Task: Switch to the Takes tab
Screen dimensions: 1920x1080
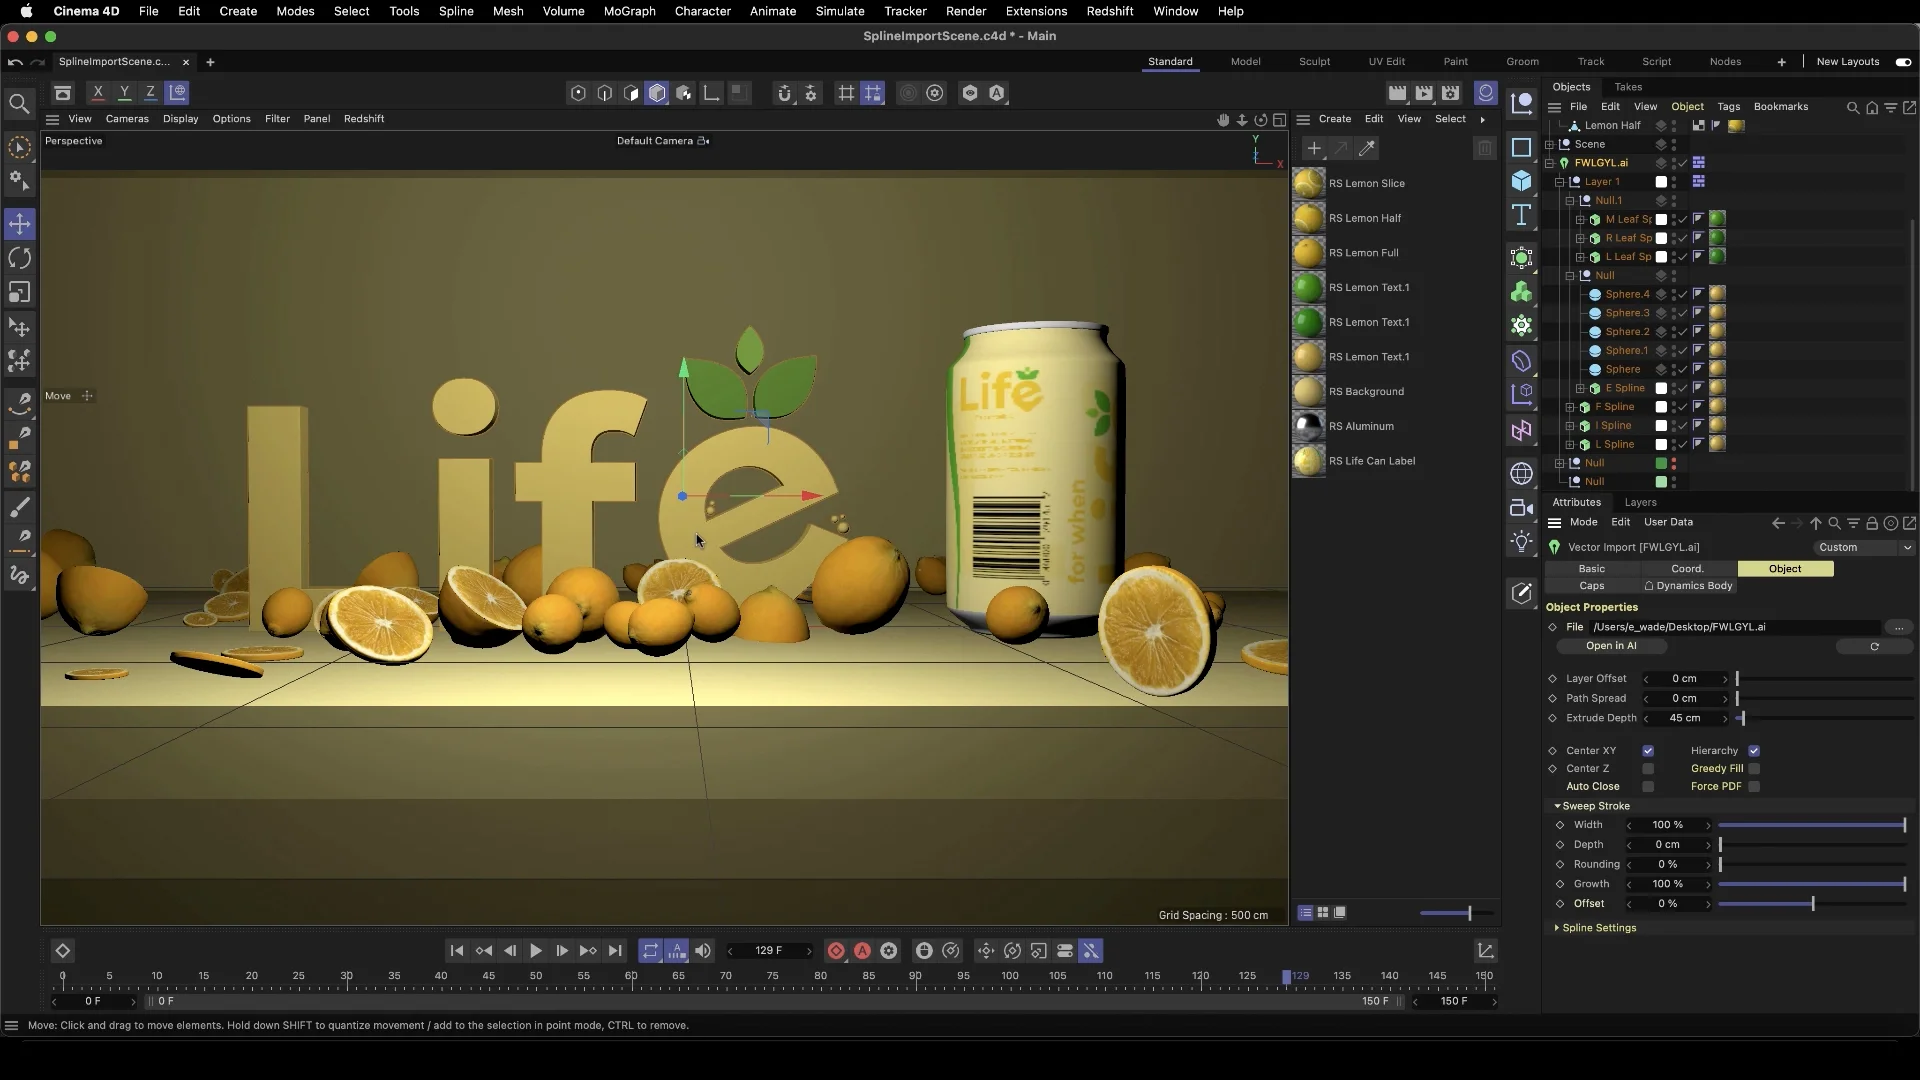Action: tap(1627, 87)
